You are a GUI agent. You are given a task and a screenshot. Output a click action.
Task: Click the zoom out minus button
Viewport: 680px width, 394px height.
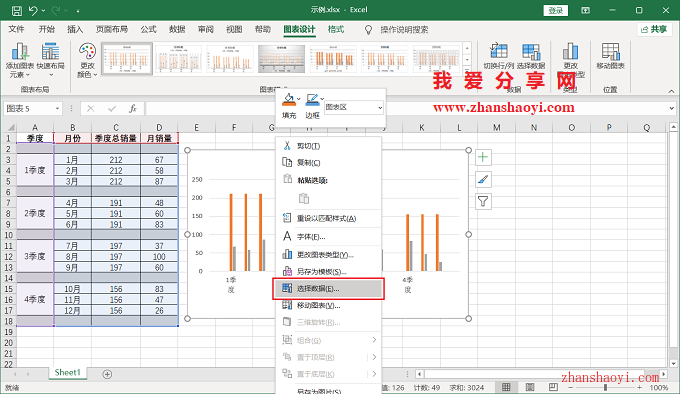click(x=571, y=387)
